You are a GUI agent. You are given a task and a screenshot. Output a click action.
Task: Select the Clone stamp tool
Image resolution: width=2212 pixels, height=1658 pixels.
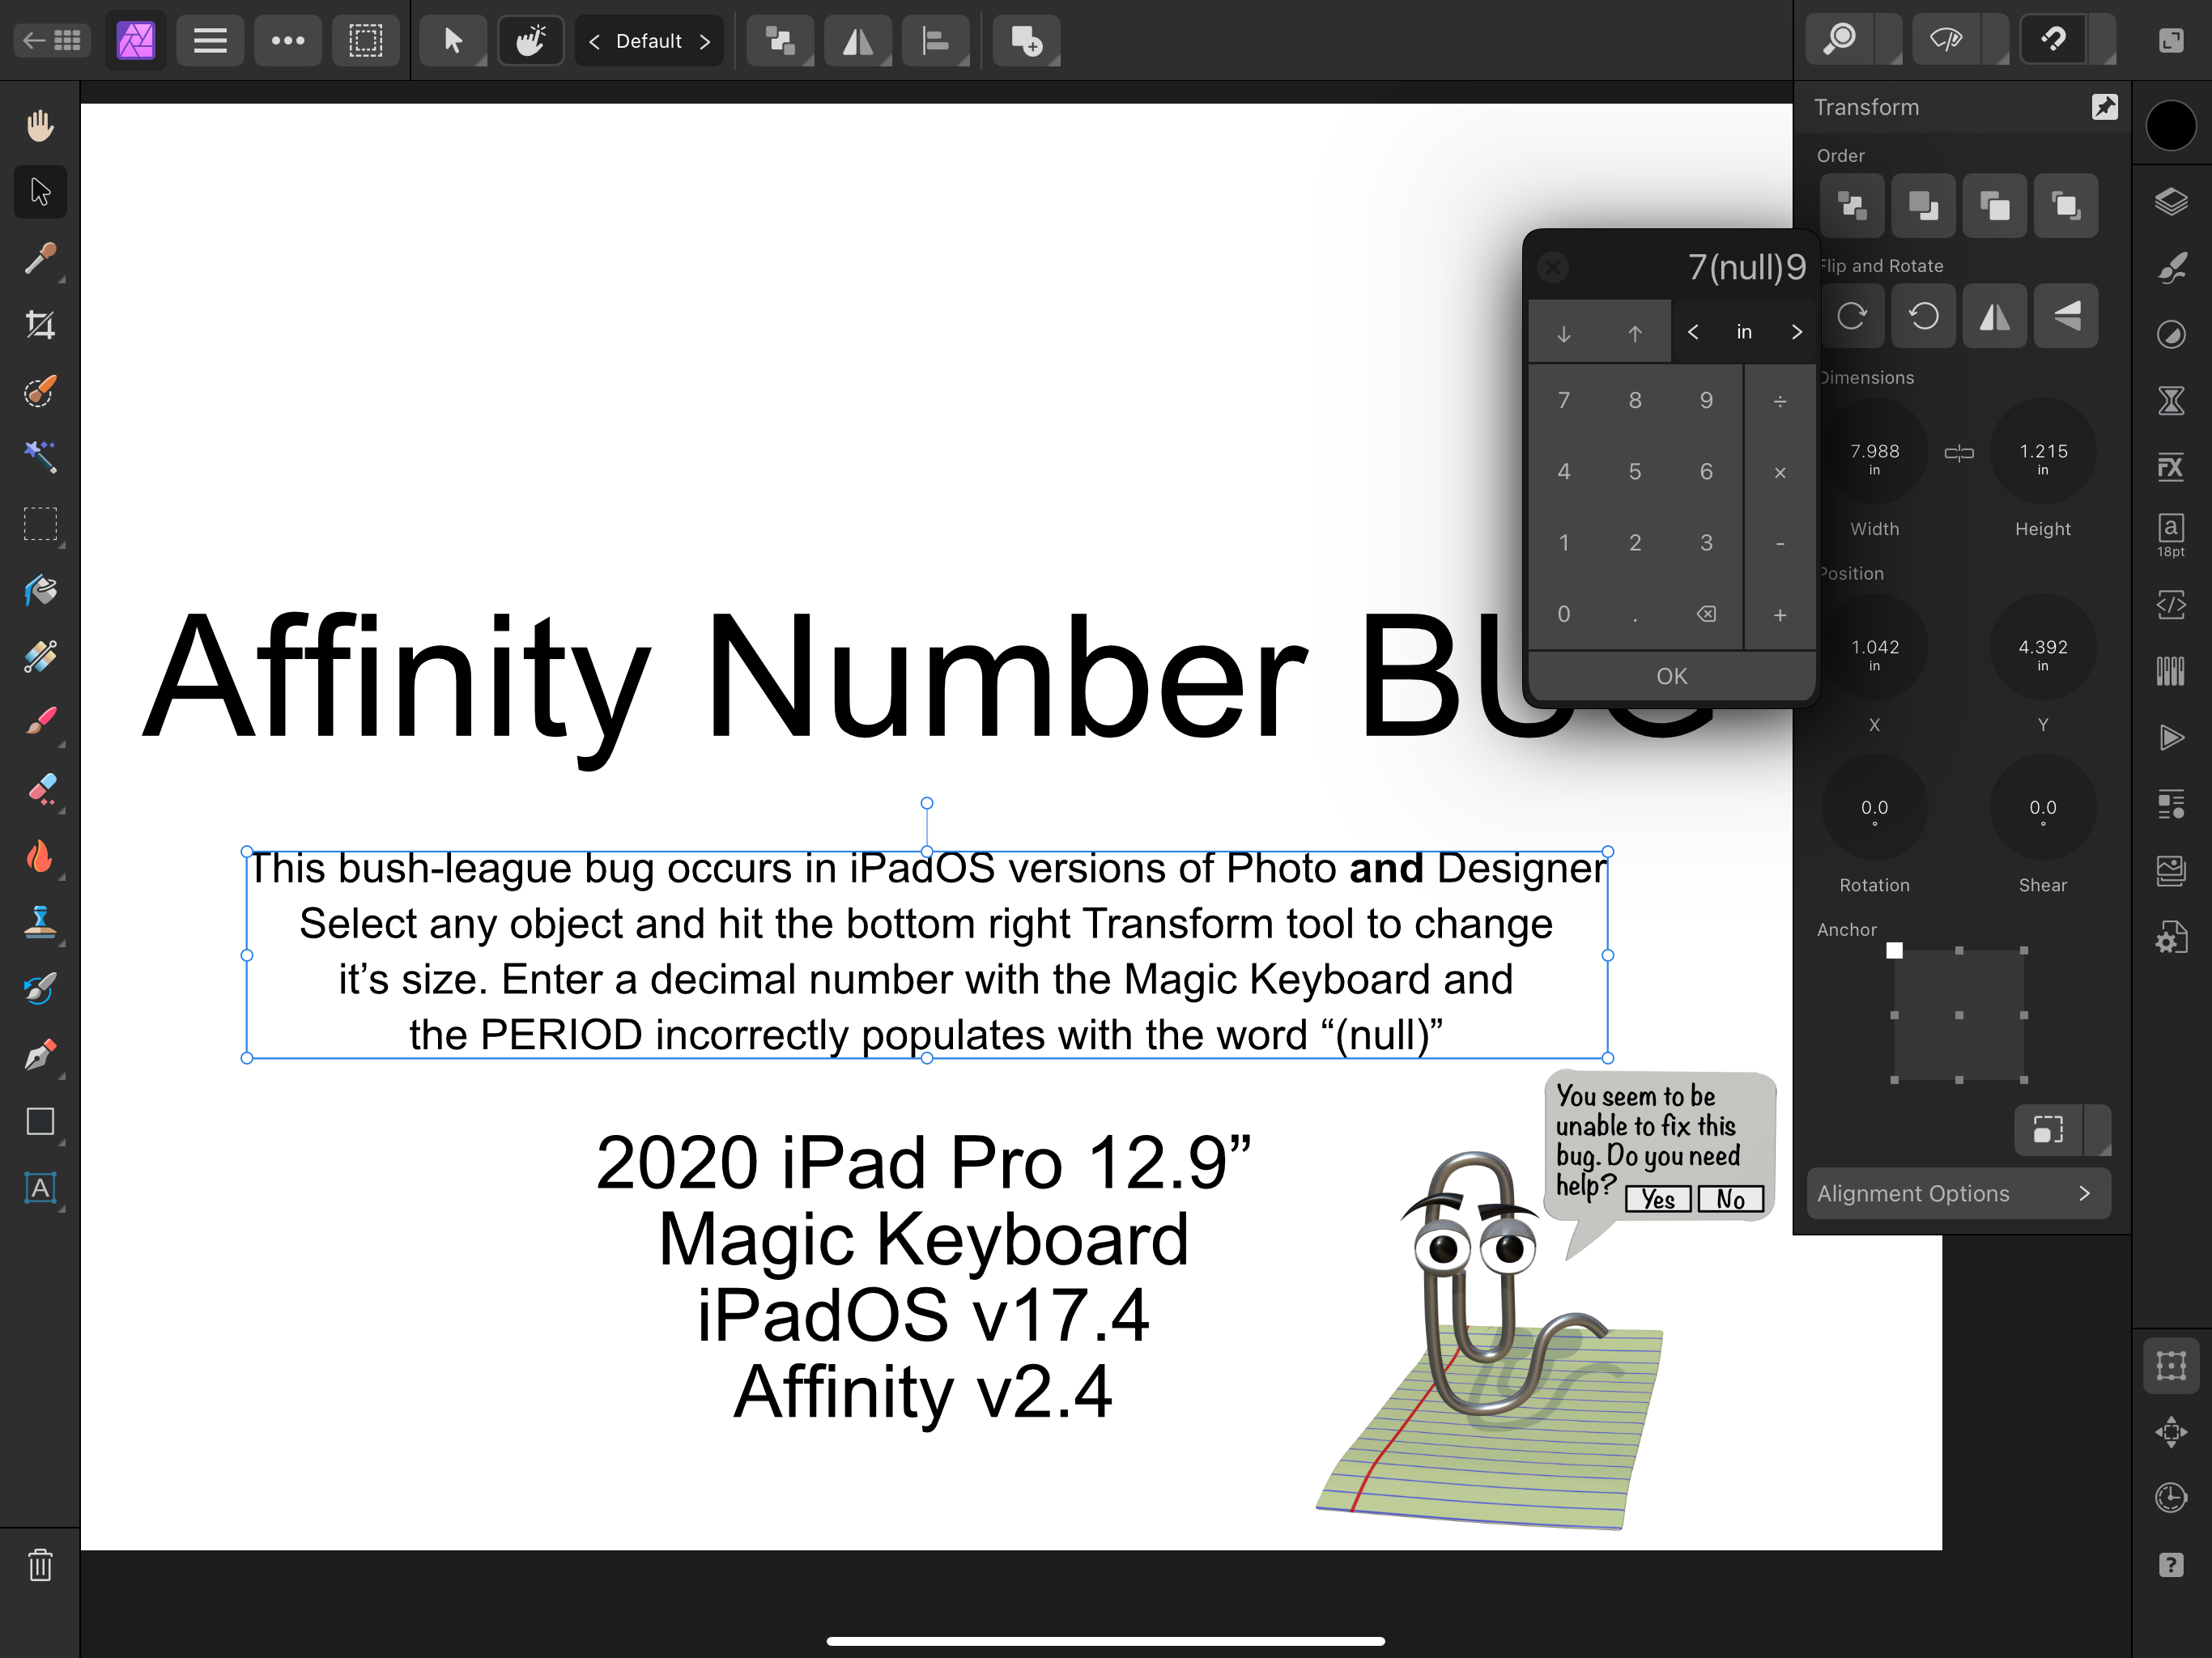[x=40, y=922]
